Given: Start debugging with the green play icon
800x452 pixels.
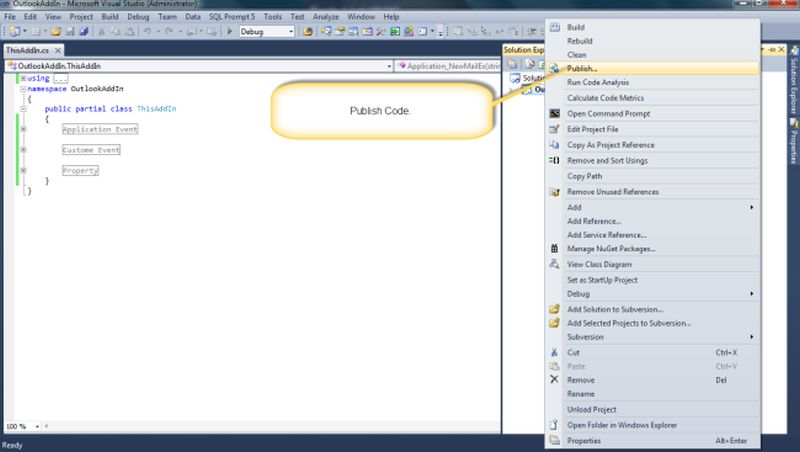Looking at the screenshot, I should [230, 32].
